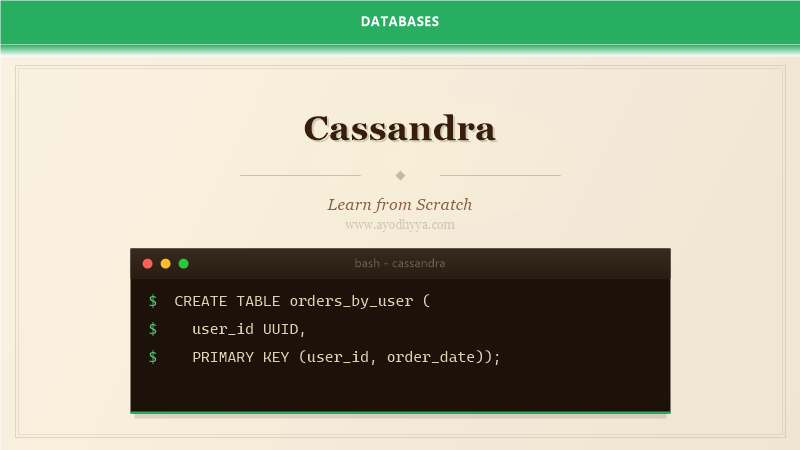Click the DATABASES header label
The height and width of the screenshot is (450, 800).
coord(400,21)
